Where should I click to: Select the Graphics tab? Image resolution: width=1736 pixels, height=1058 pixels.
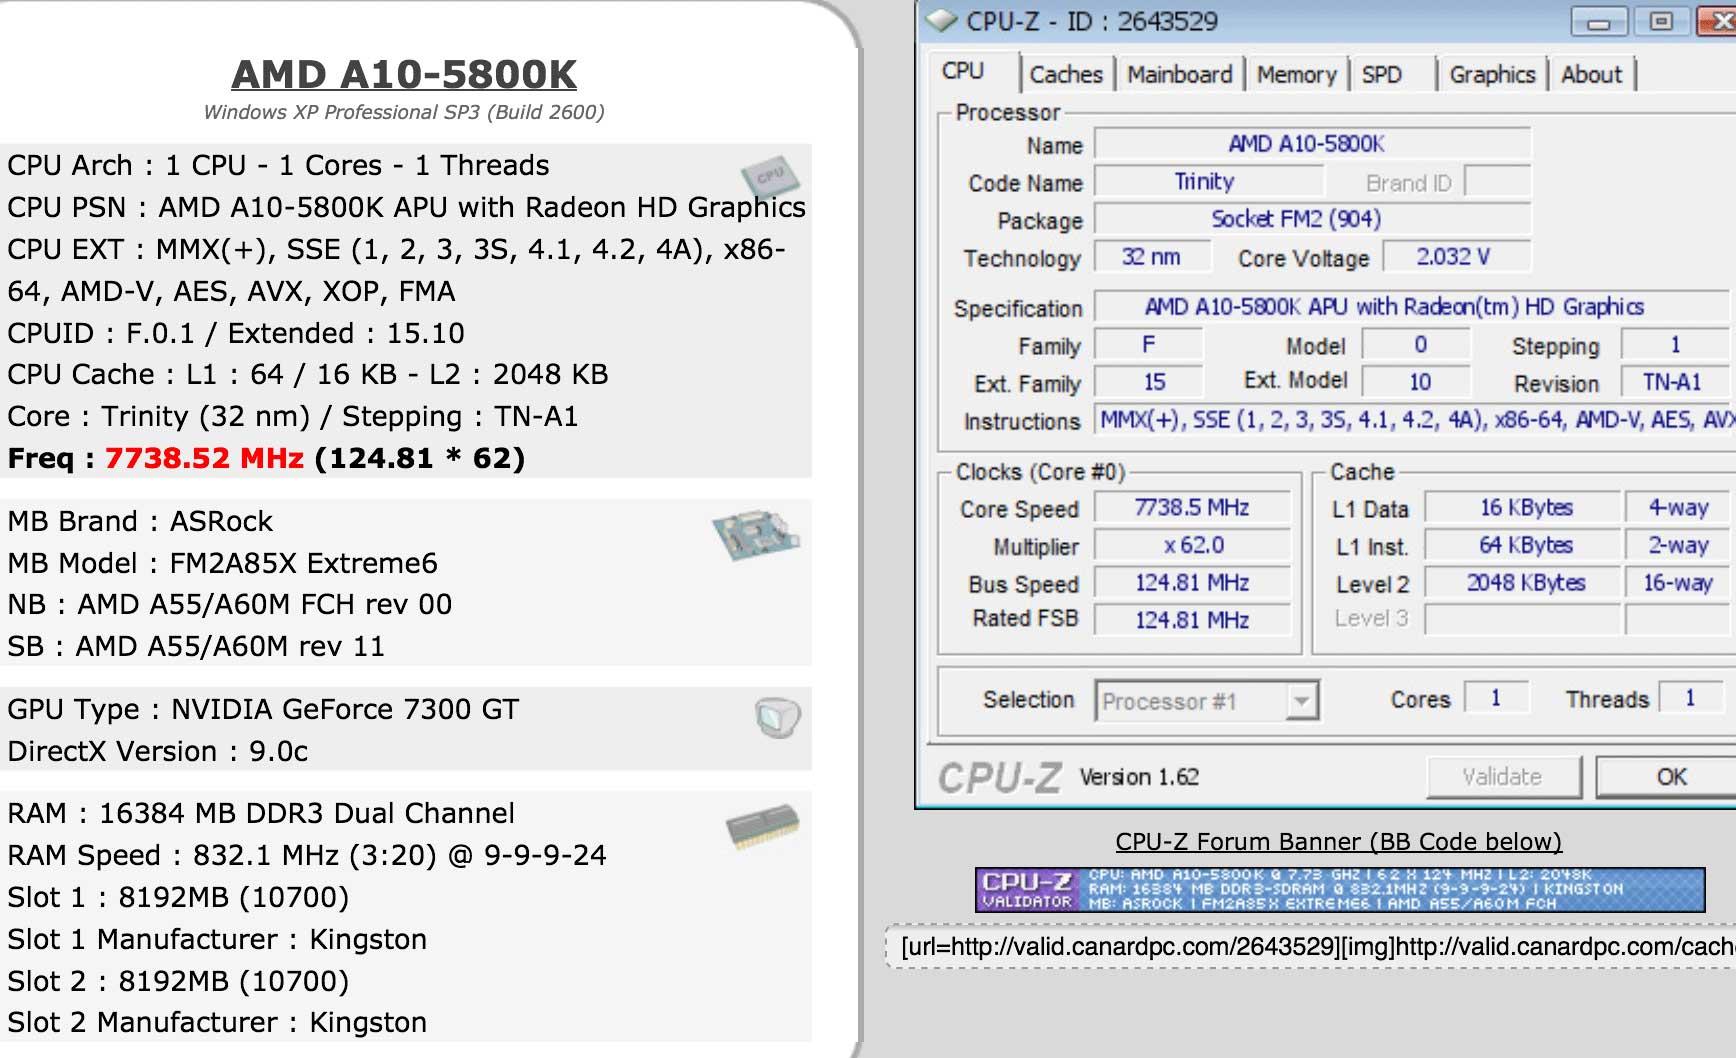pyautogui.click(x=1492, y=75)
